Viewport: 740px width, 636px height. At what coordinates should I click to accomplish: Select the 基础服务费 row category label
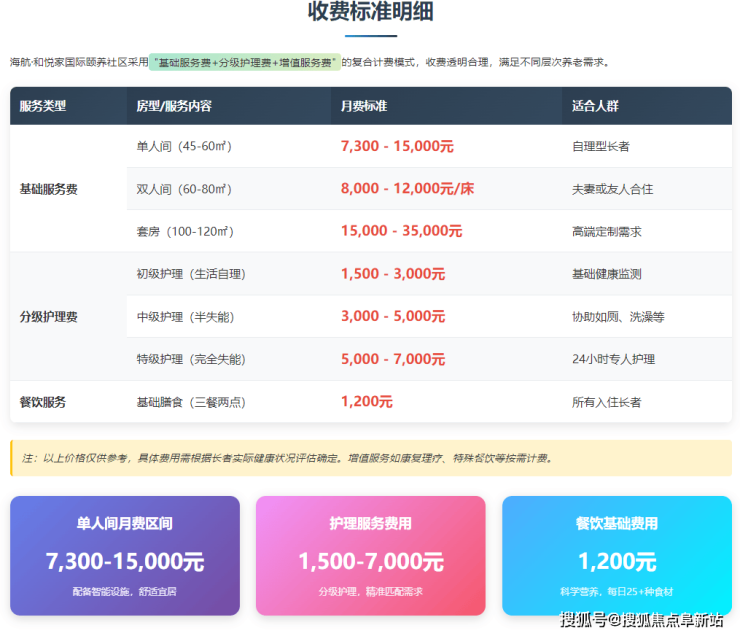click(49, 189)
